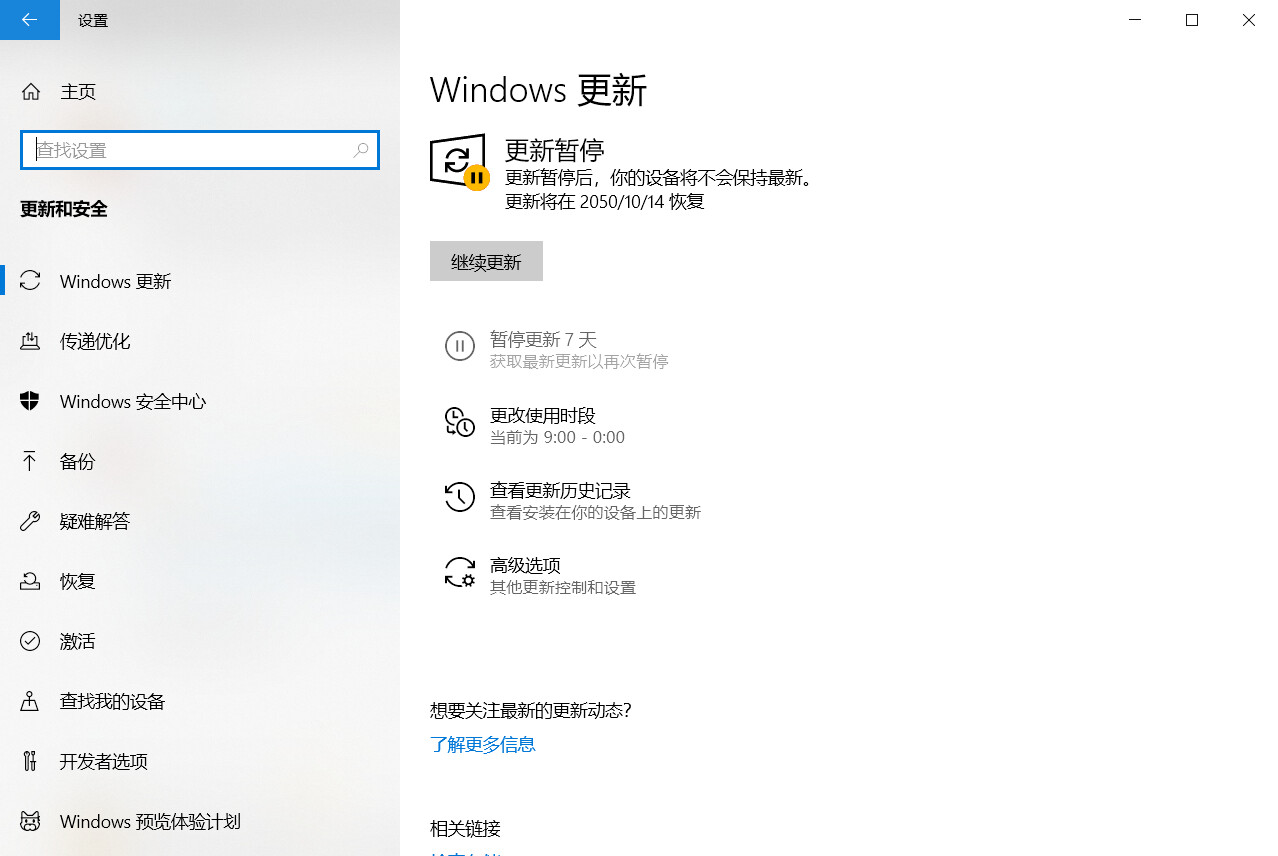Open the 激活 sidebar section
This screenshot has height=856, width=1278.
pos(200,641)
